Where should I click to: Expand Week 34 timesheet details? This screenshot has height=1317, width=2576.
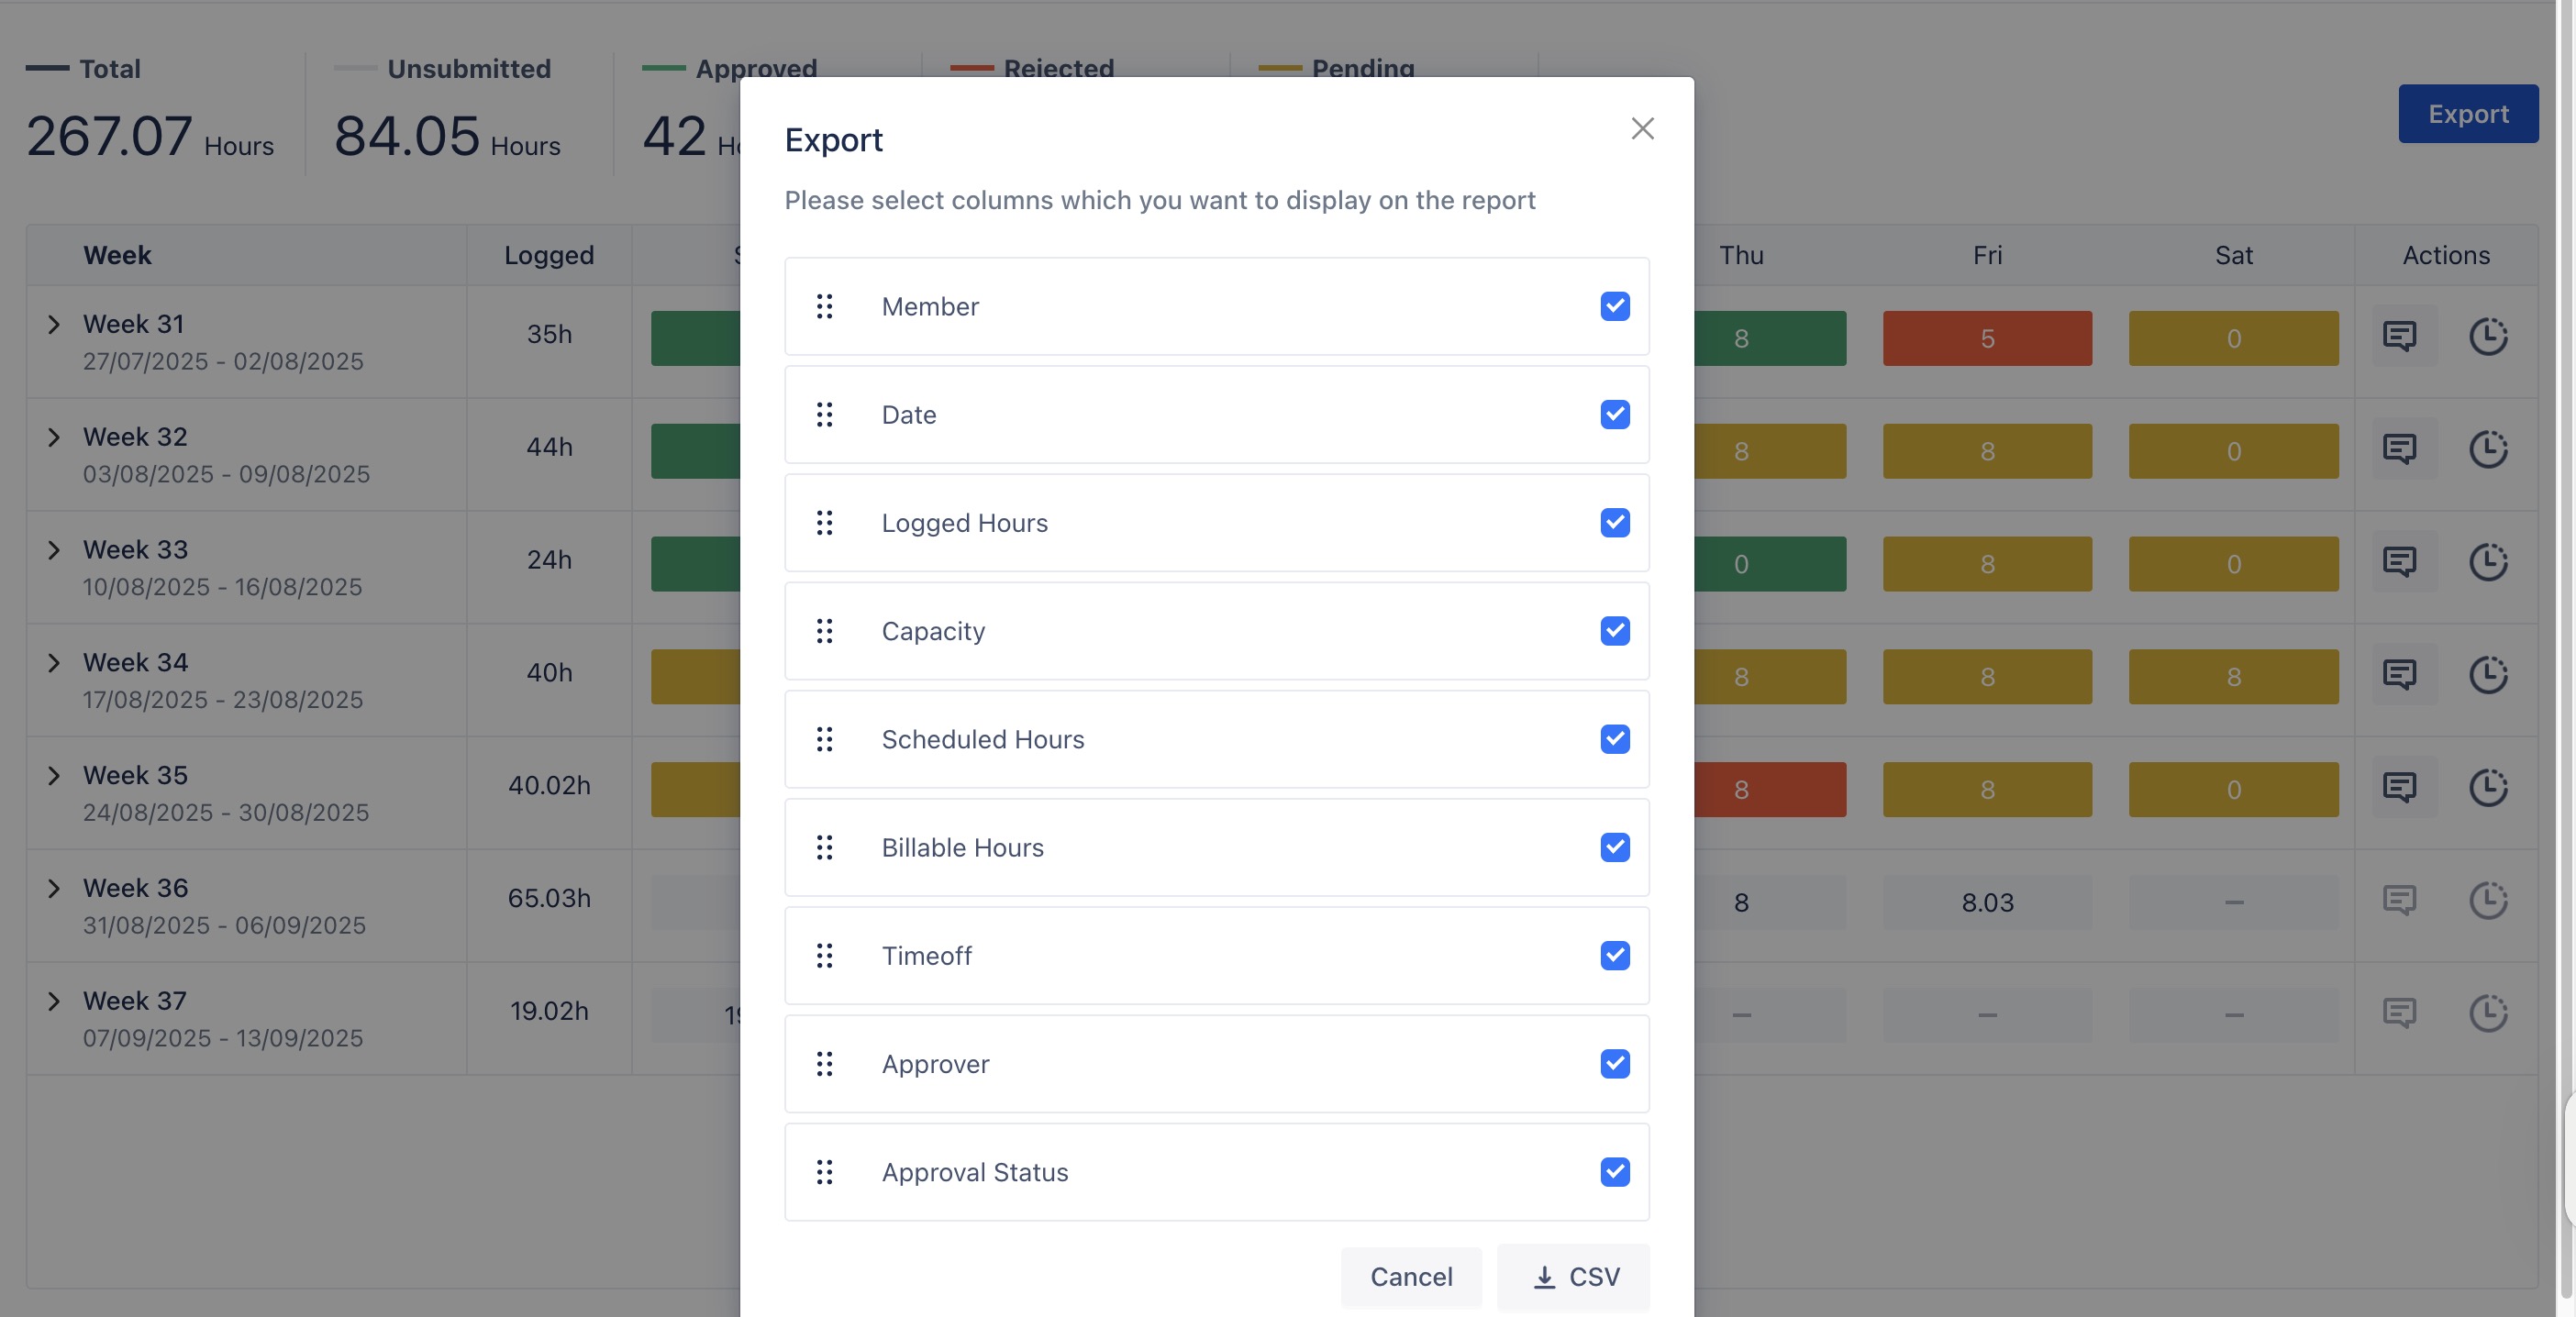pyautogui.click(x=54, y=663)
